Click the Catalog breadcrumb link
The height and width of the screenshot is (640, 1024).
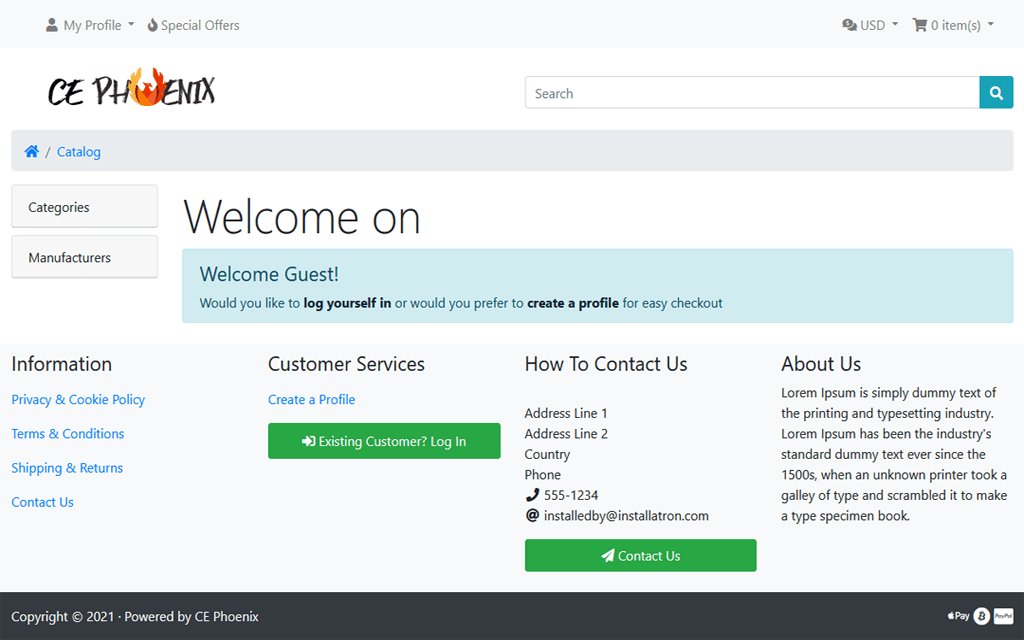tap(78, 152)
